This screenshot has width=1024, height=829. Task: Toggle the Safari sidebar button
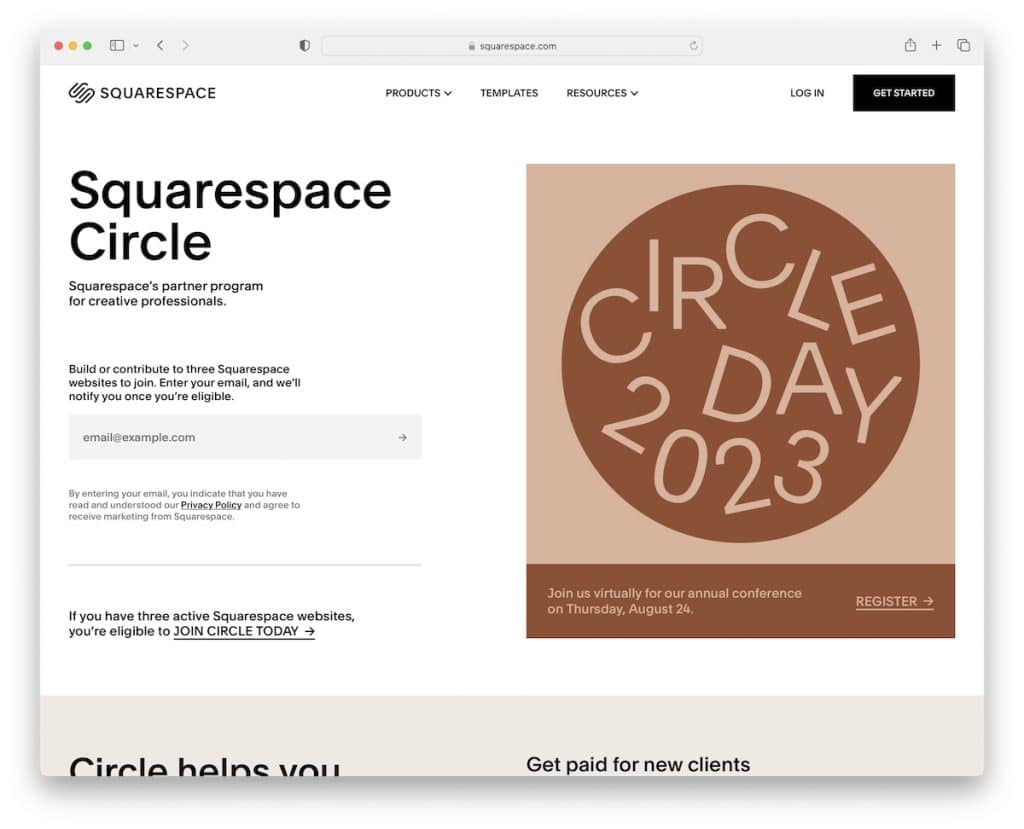(x=117, y=46)
